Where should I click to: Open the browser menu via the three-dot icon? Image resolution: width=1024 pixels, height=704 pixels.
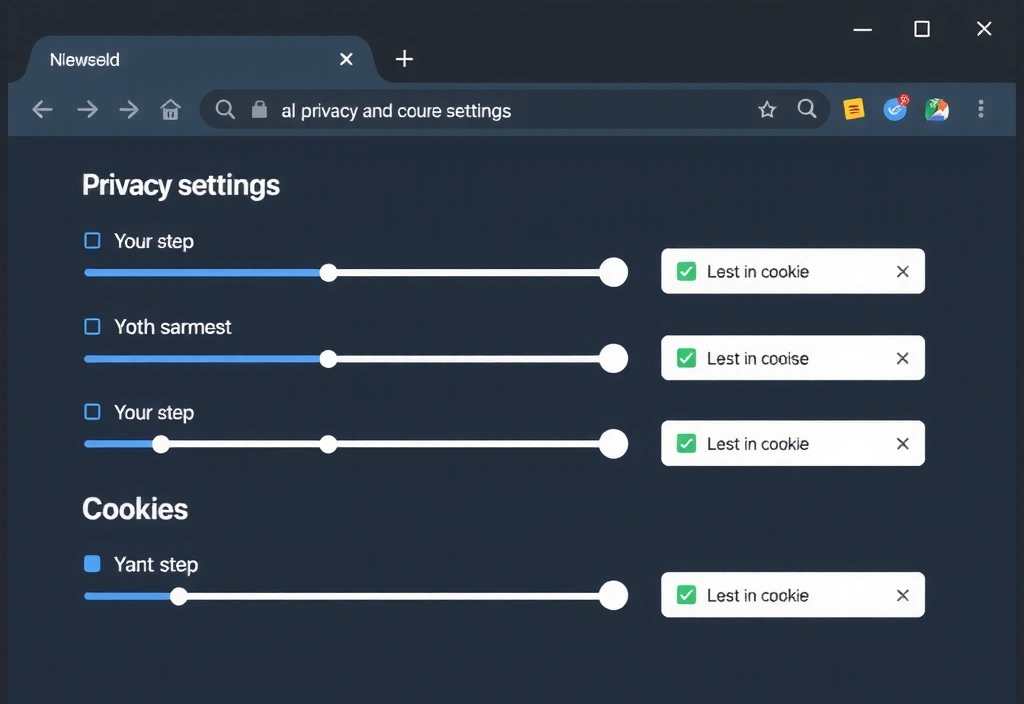[981, 109]
